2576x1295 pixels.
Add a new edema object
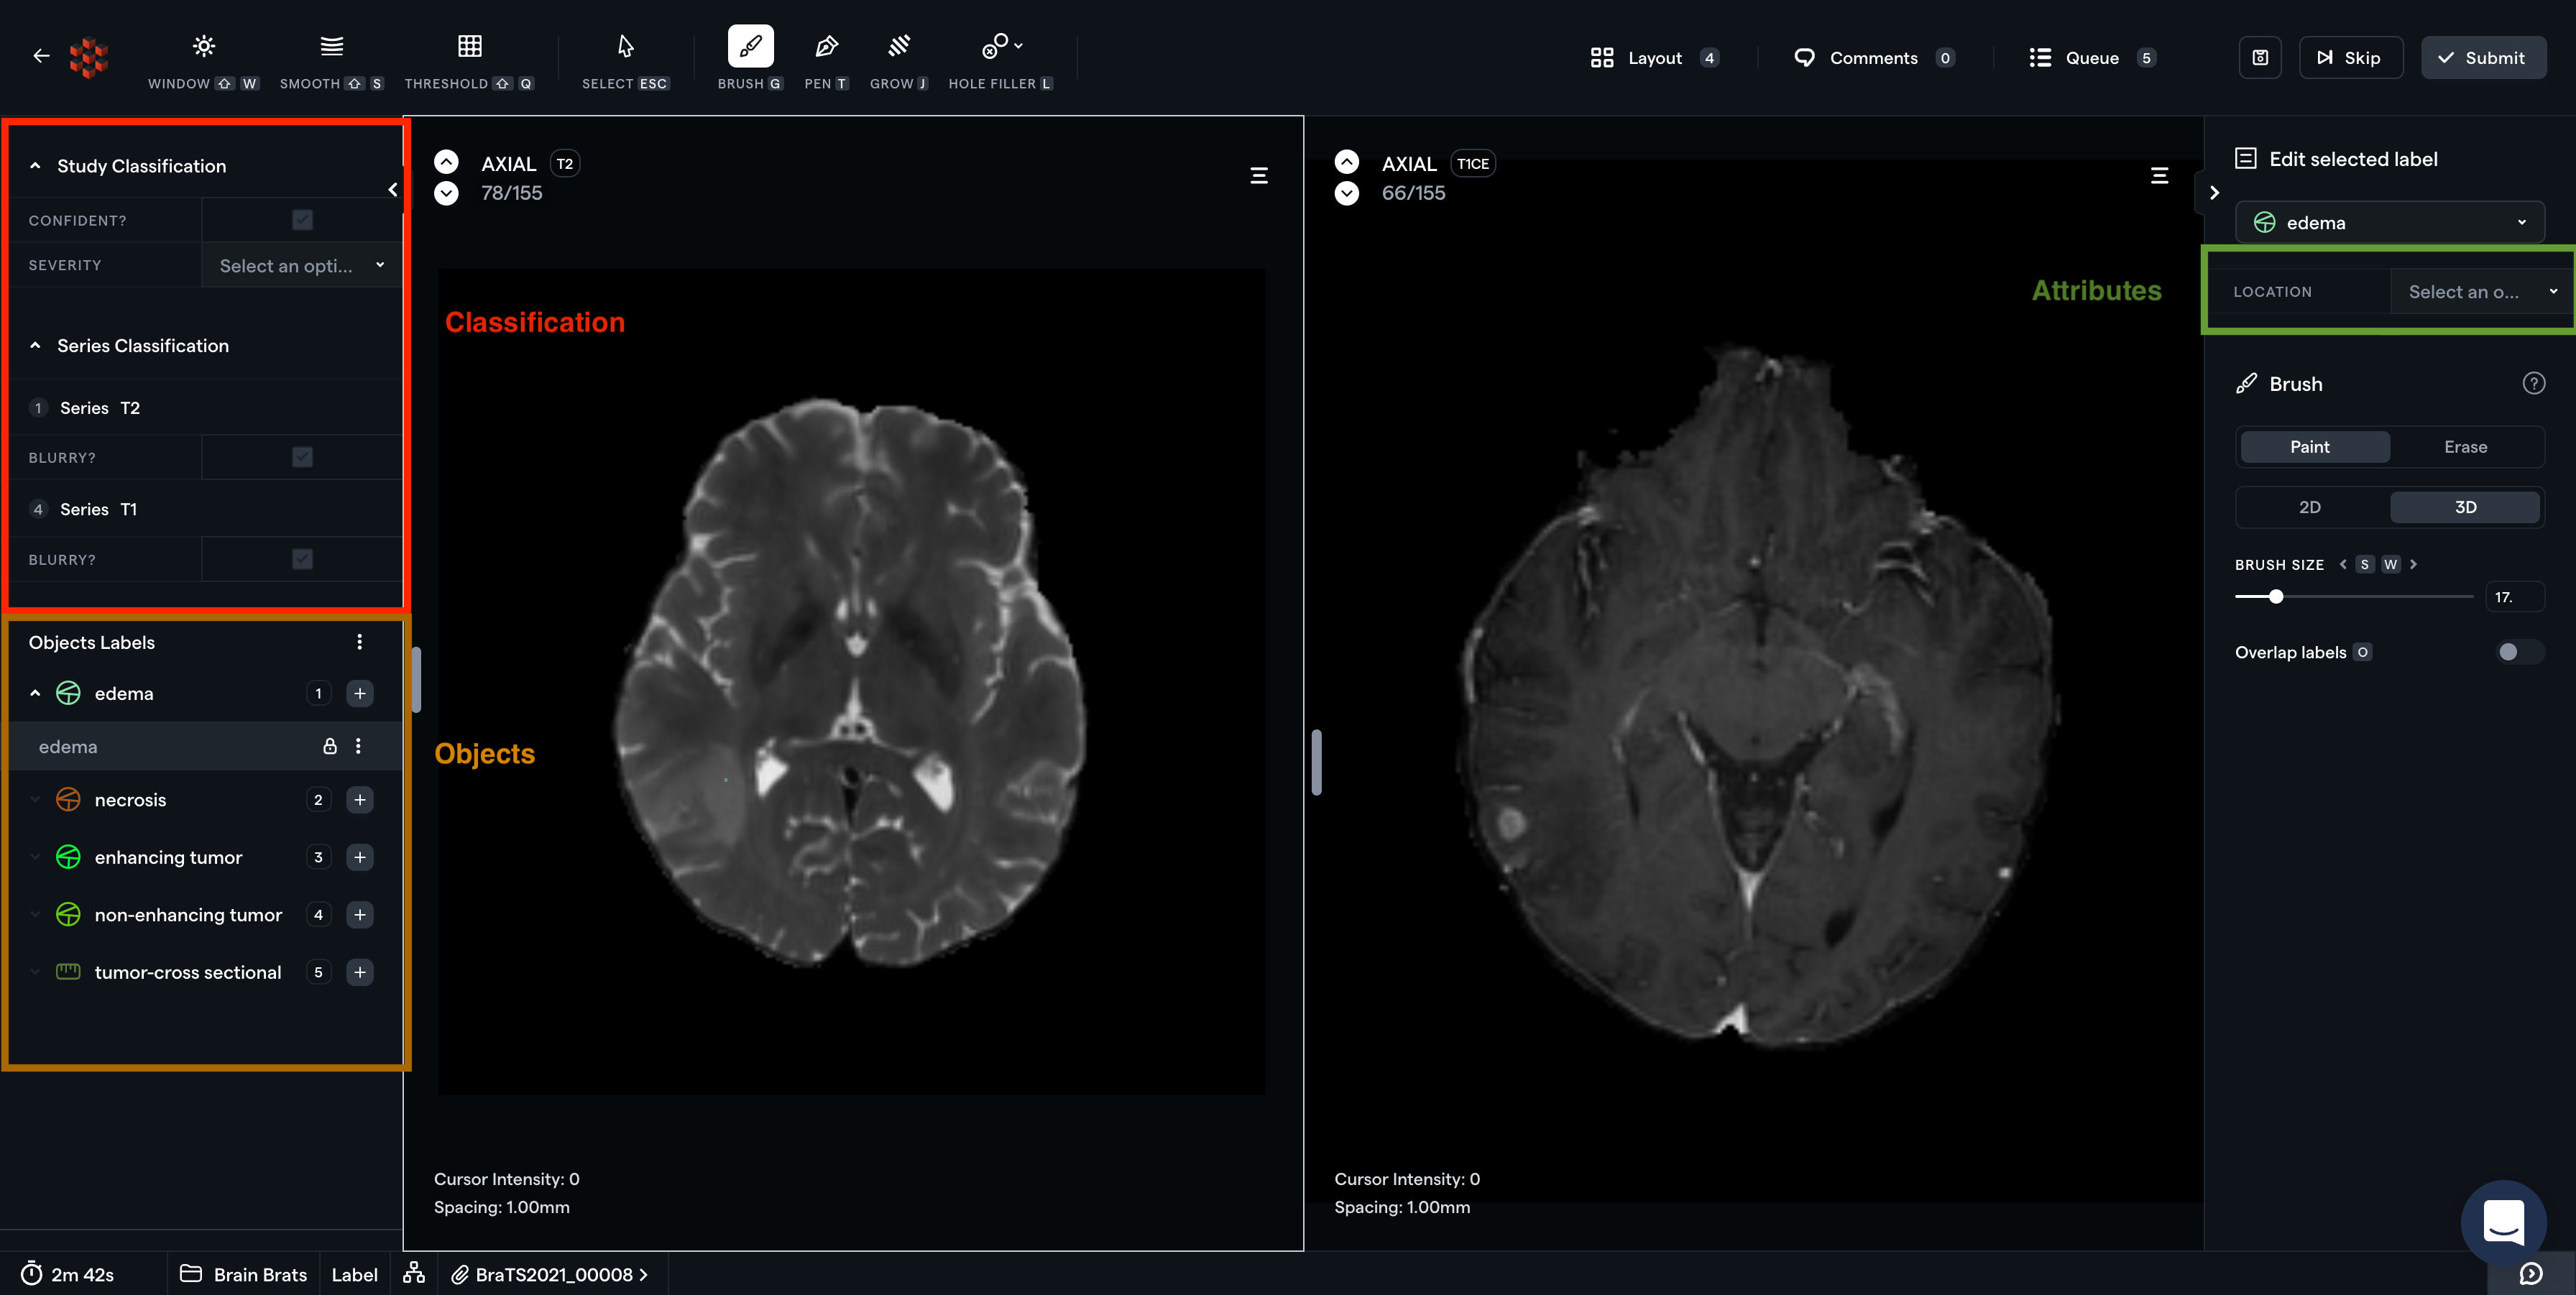[x=360, y=693]
